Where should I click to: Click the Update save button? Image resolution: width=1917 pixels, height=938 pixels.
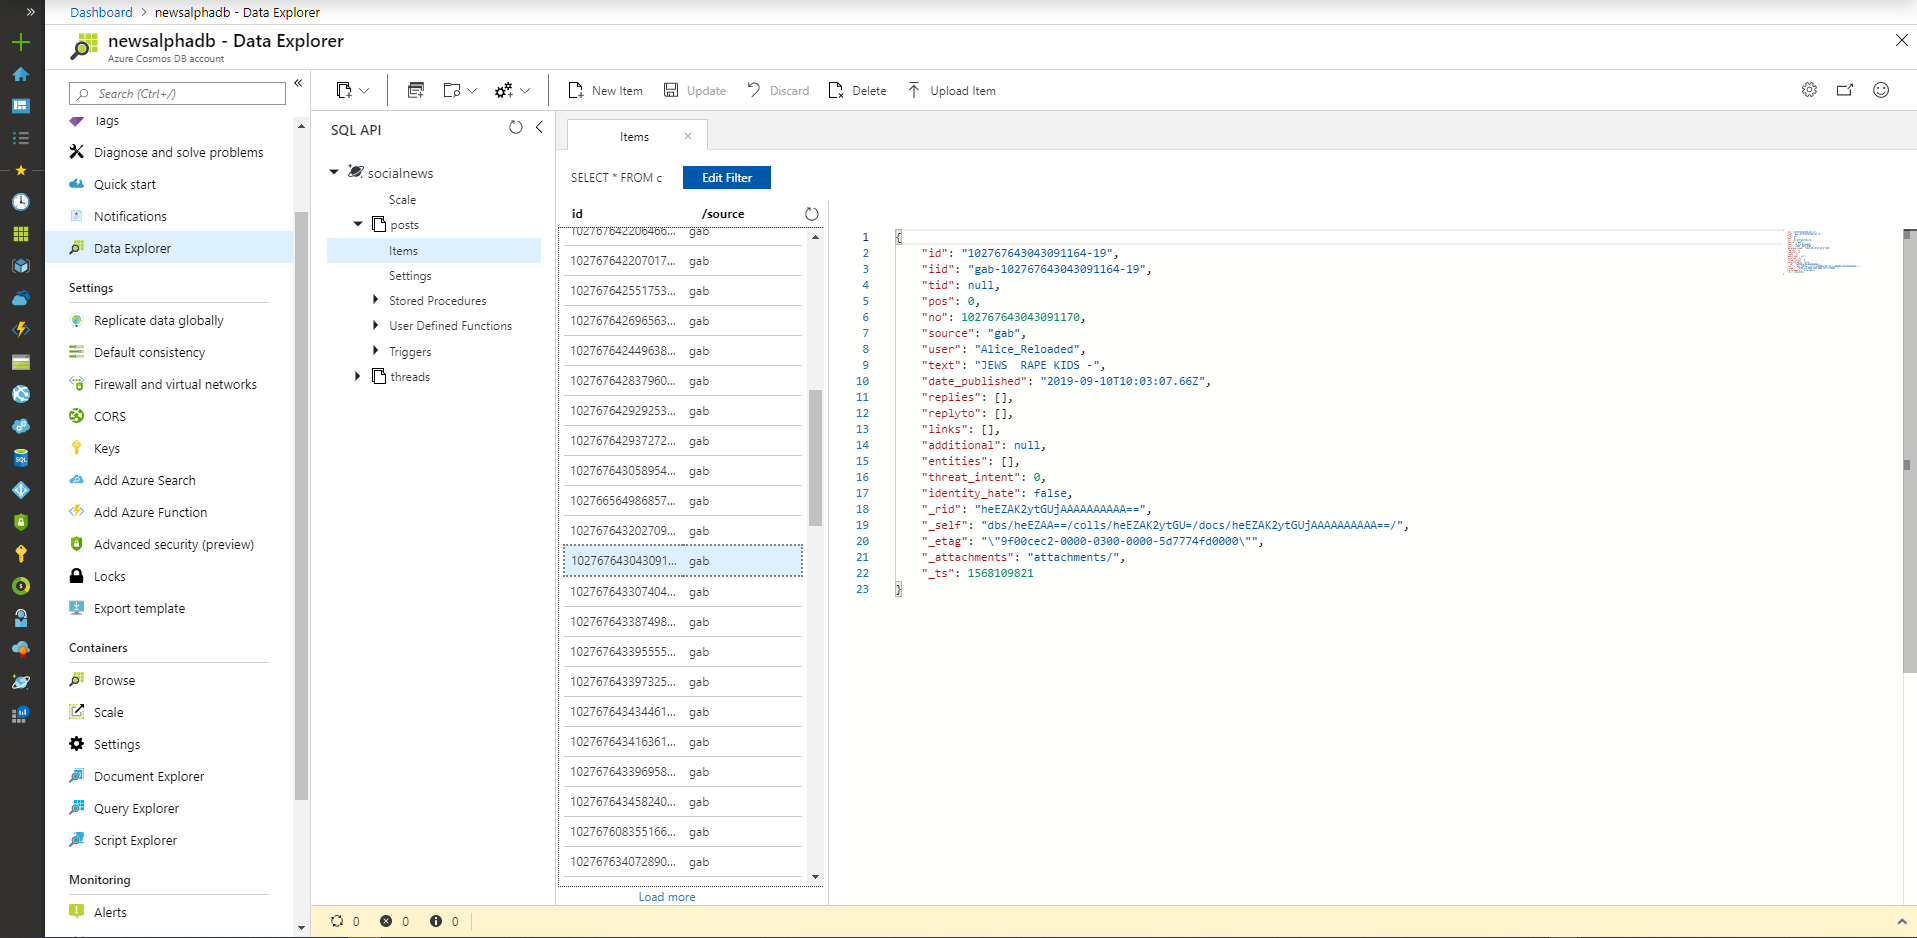(x=695, y=90)
